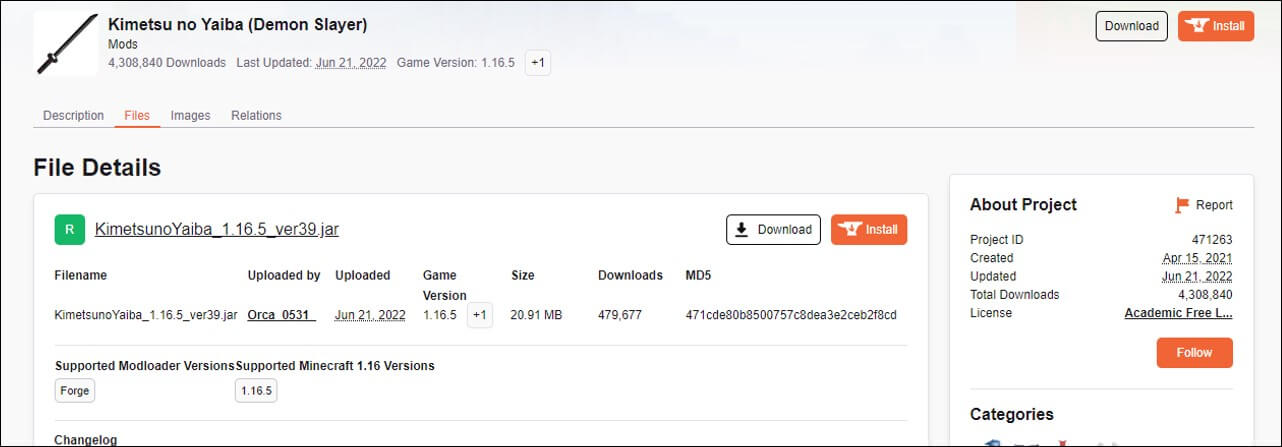Click the download arrow icon in File Details
Viewport: 1282px width, 447px height.
pos(742,229)
